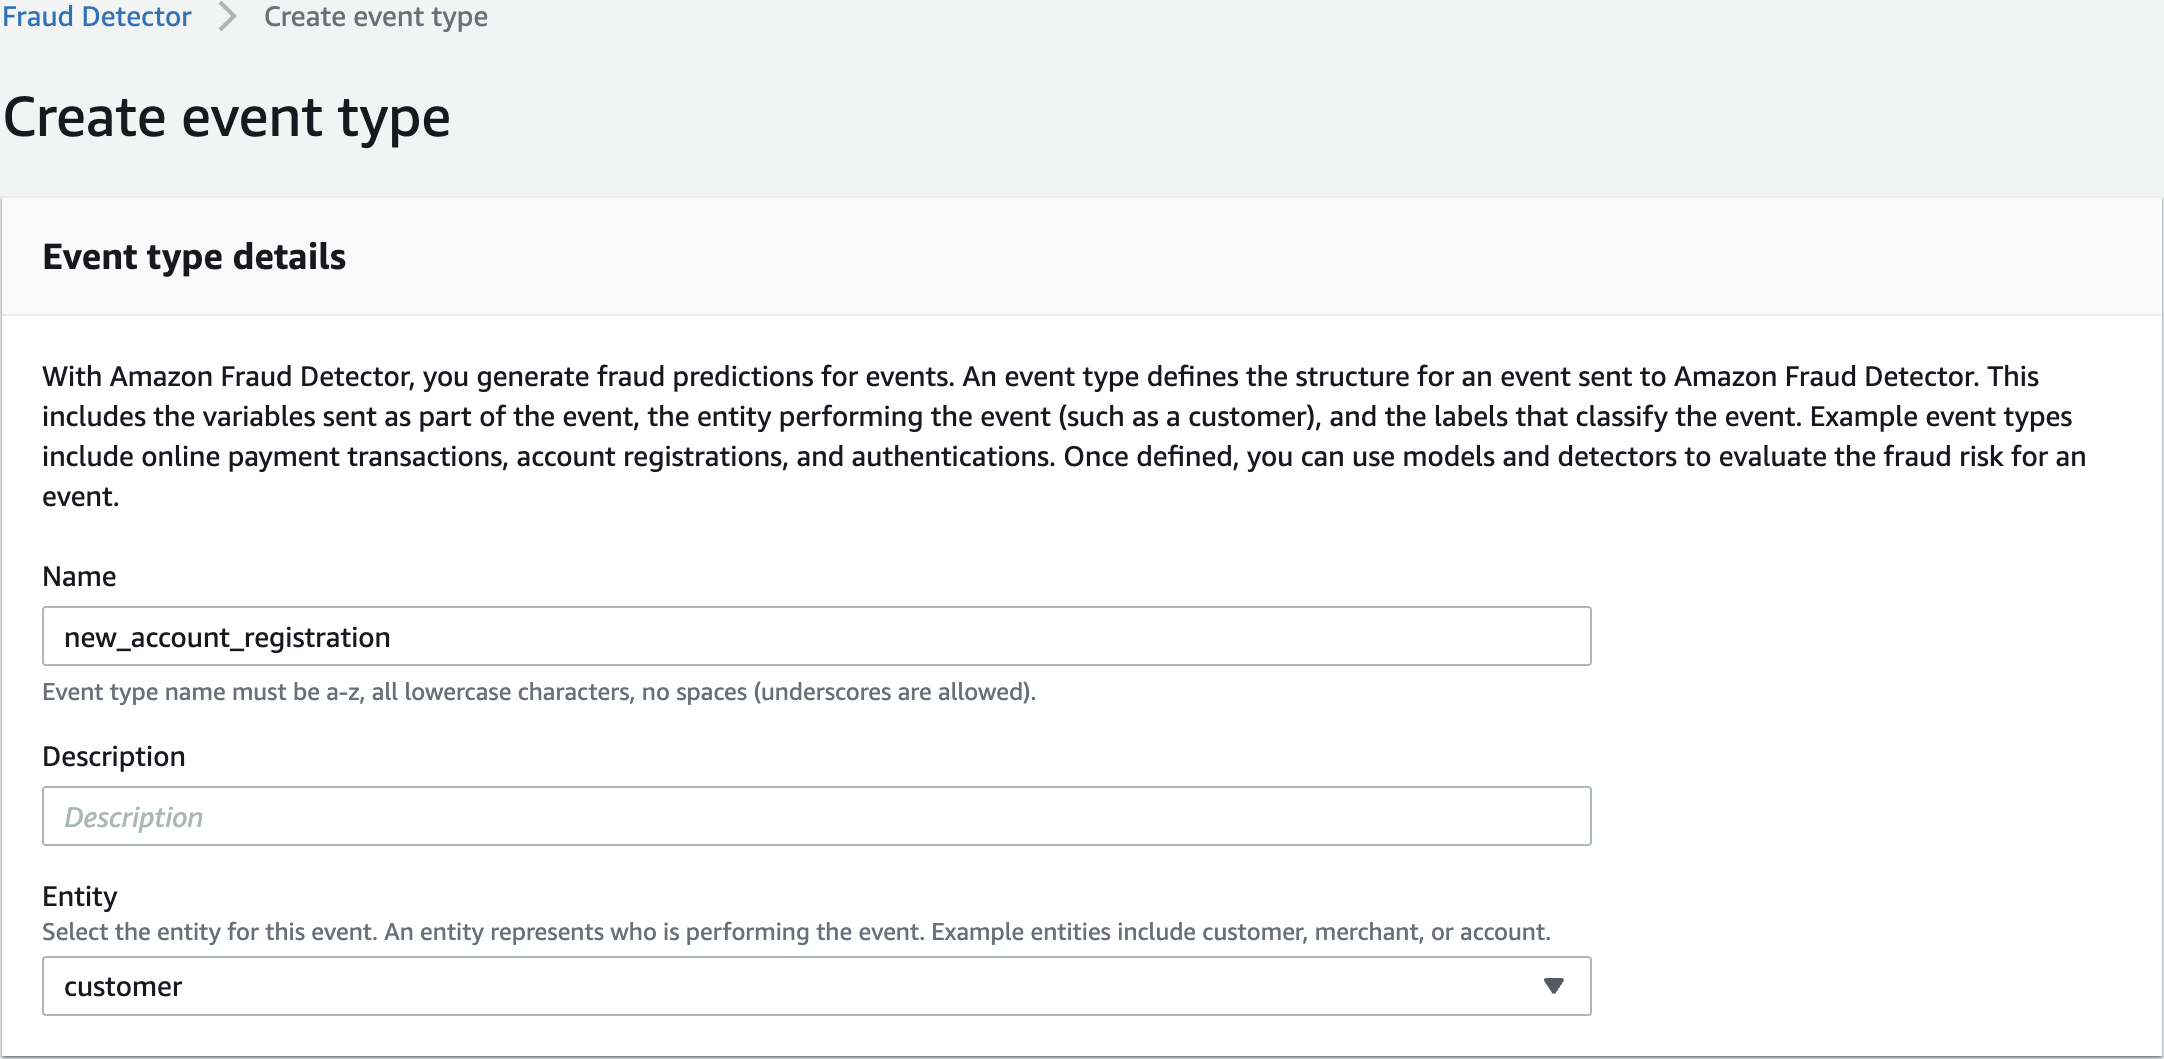Click the Description field label

[x=114, y=757]
